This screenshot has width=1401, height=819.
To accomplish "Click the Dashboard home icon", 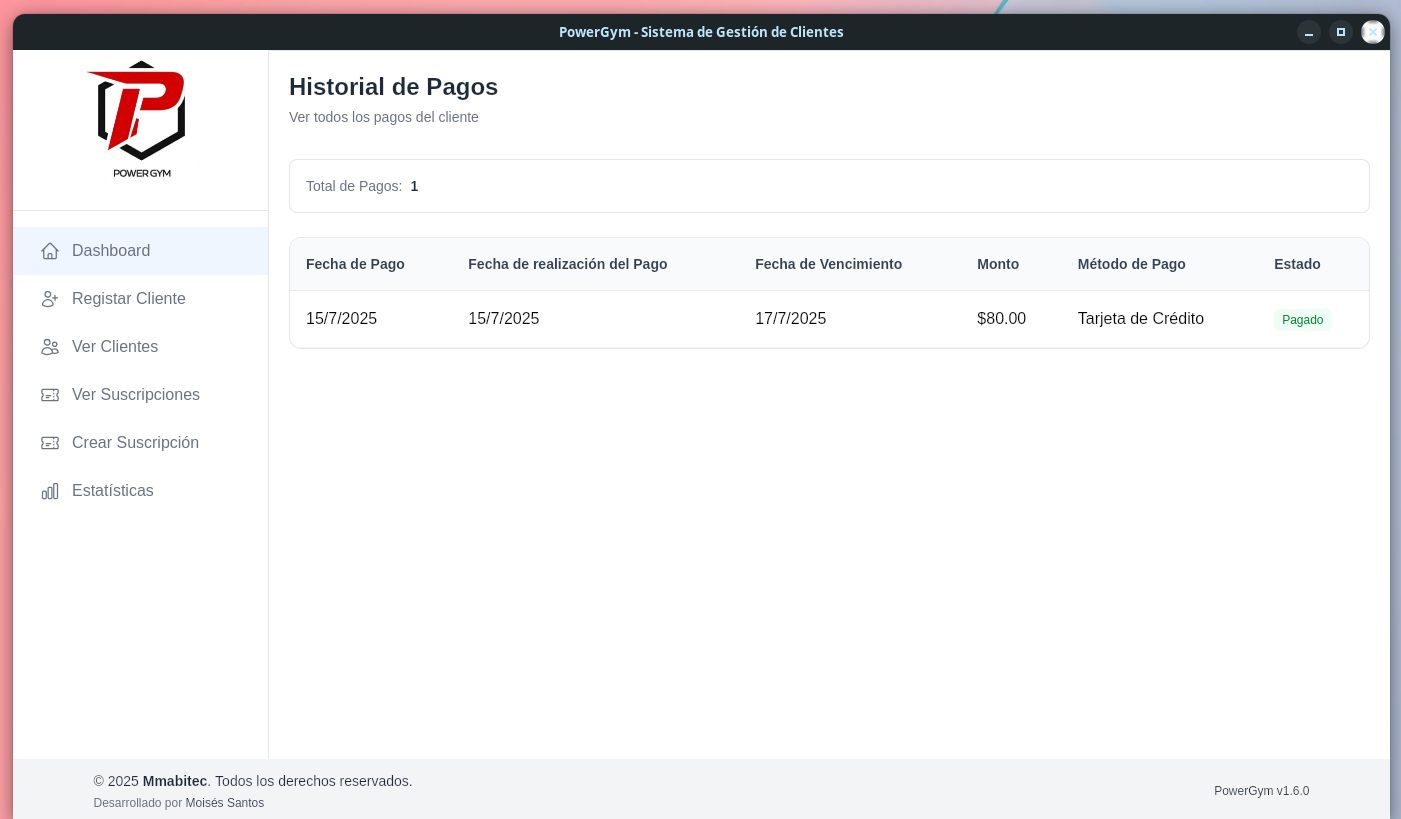I will pos(50,251).
